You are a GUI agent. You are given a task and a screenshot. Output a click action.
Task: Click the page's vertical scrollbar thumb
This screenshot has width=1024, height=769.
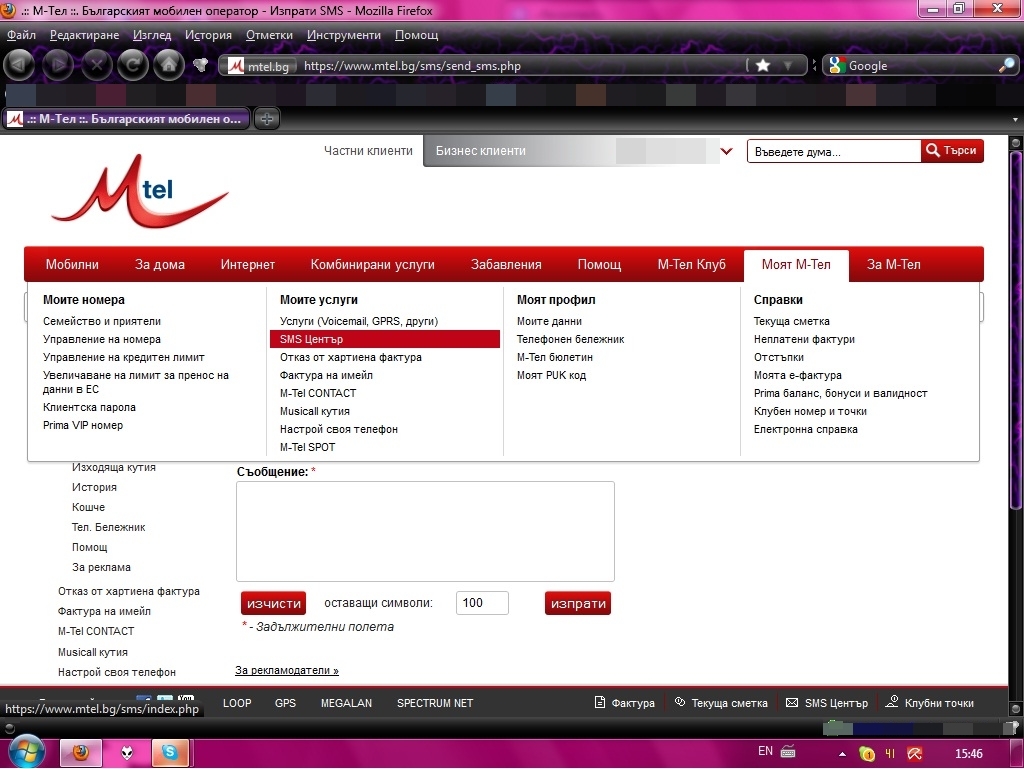pos(1016,330)
